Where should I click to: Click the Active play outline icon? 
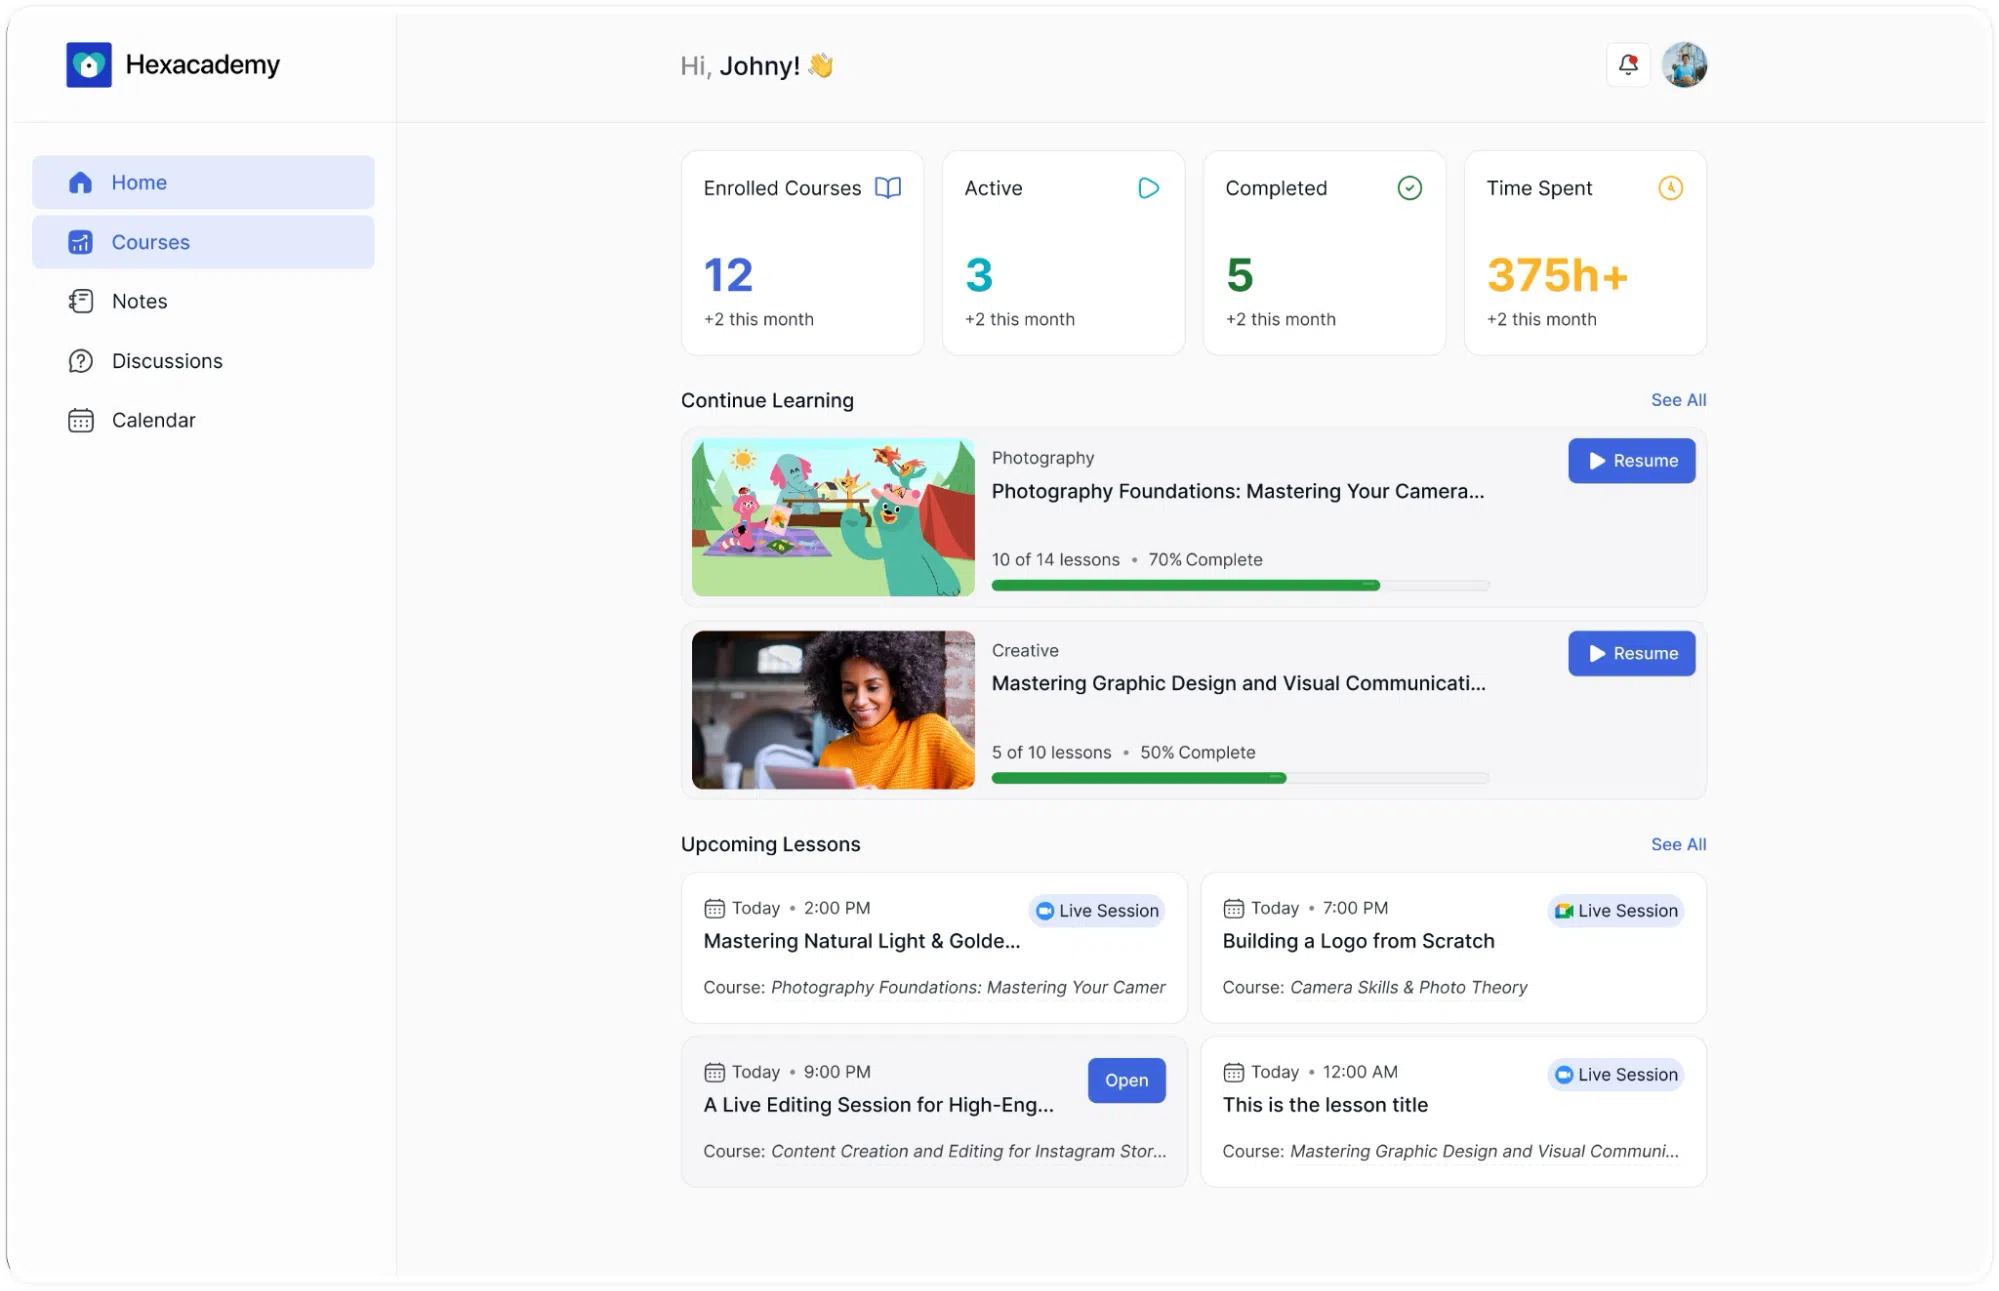[1148, 188]
